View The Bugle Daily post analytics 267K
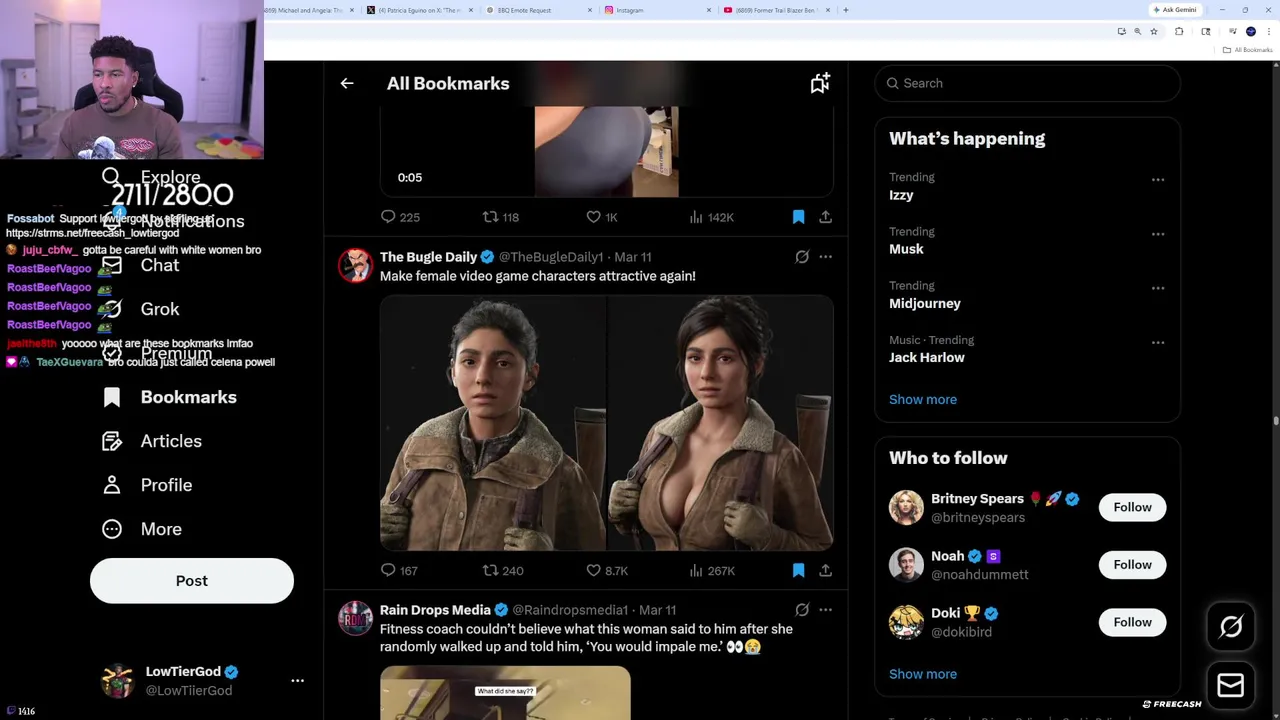1280x720 pixels. tap(712, 570)
